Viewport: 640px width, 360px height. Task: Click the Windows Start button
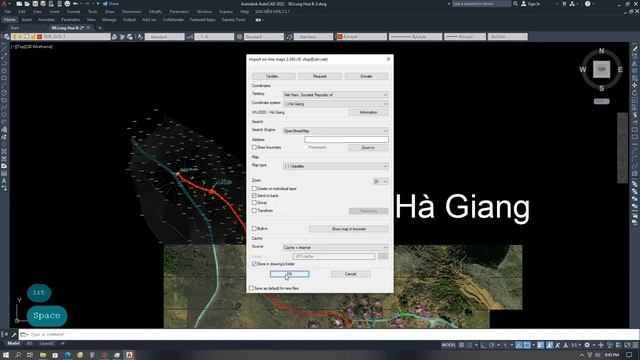(x=6, y=355)
